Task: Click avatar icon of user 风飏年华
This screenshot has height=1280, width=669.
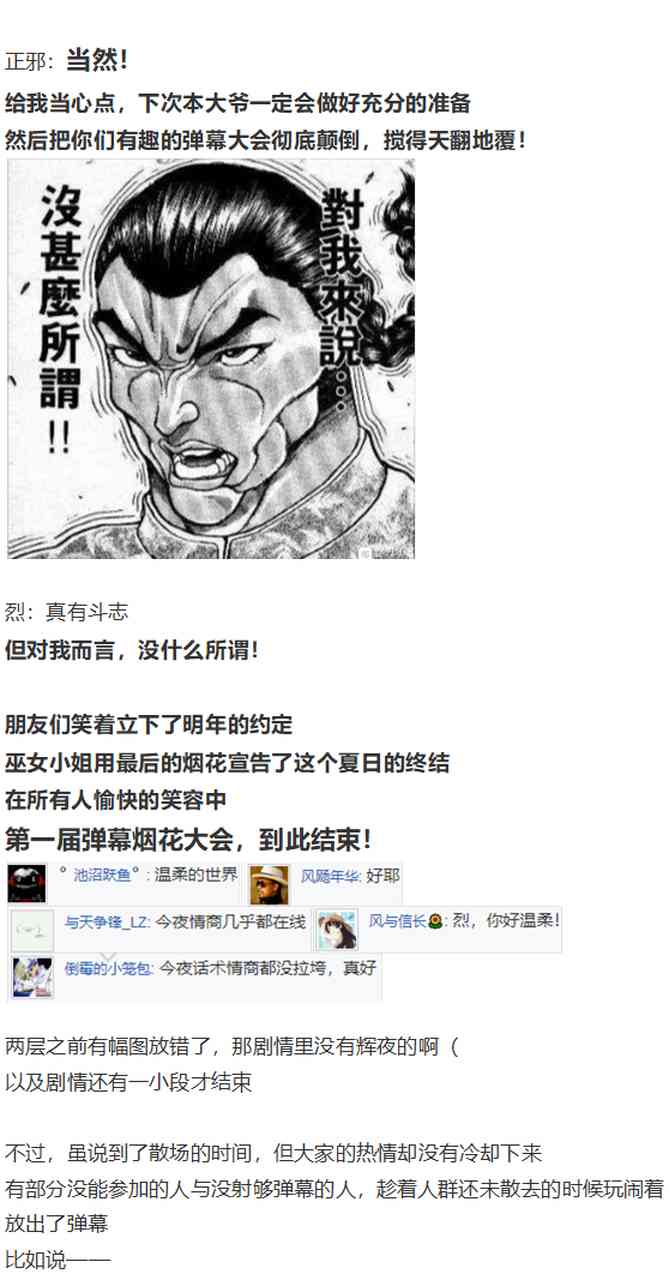Action: coord(269,883)
